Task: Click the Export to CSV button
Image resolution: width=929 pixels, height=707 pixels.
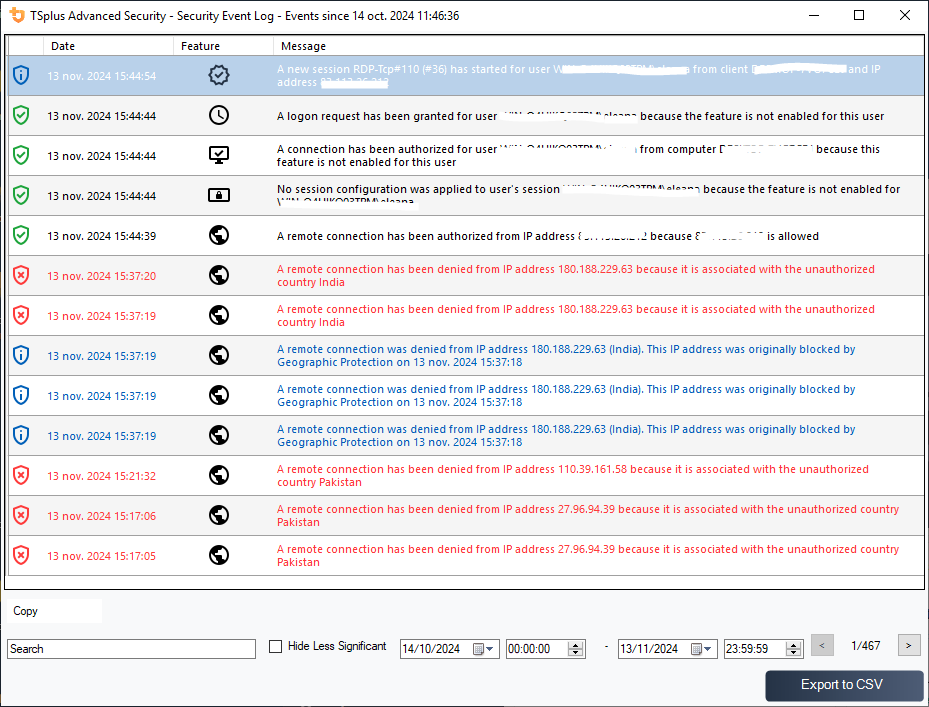Action: 842,685
